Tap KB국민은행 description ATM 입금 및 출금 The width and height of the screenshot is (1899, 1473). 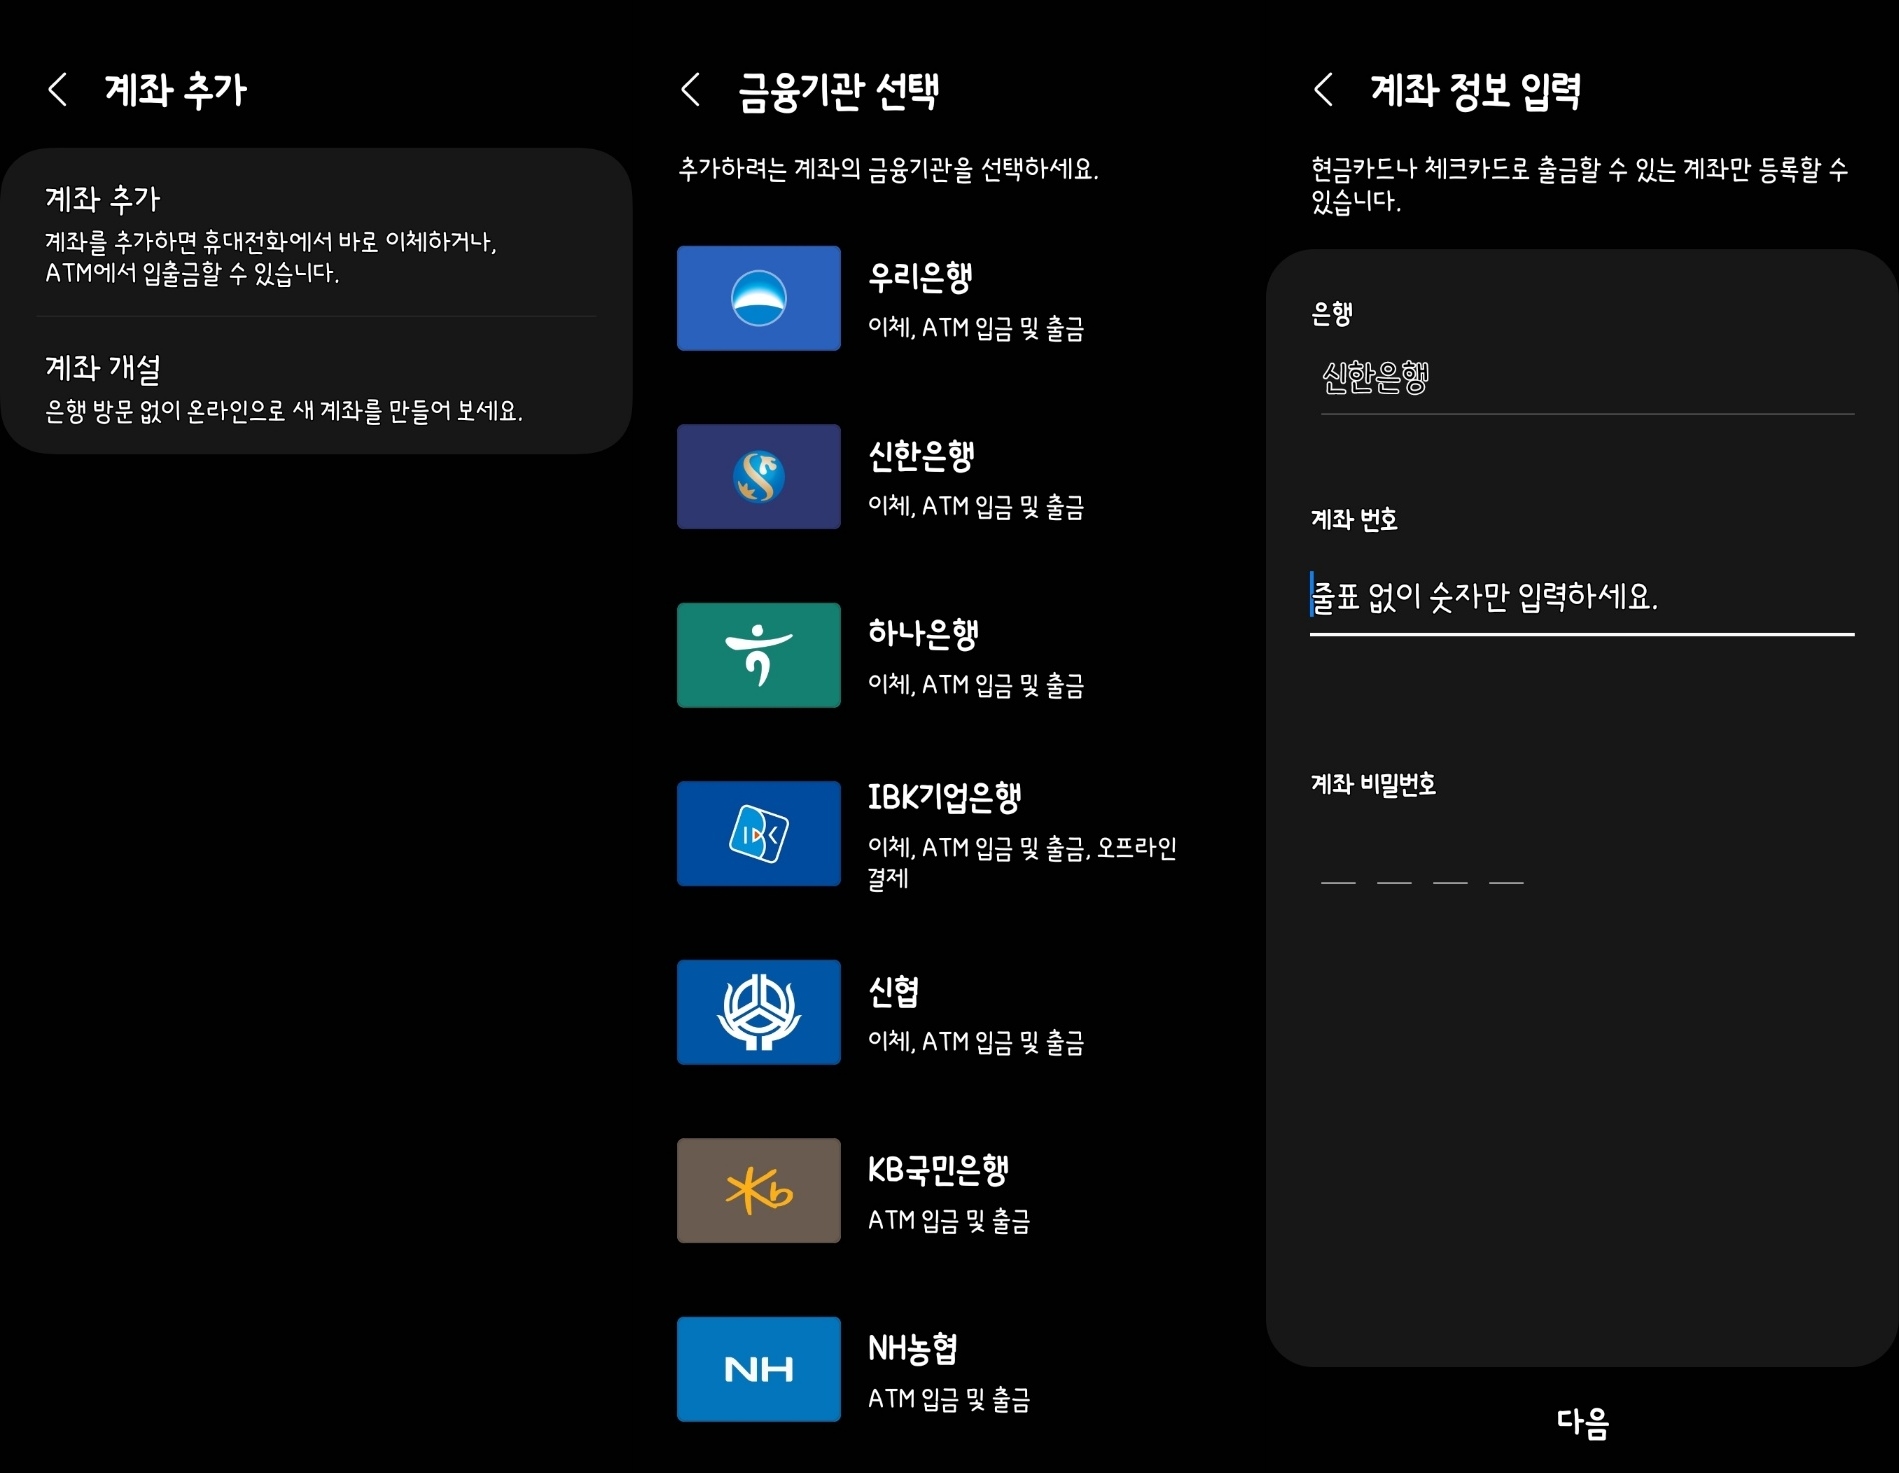pyautogui.click(x=949, y=1221)
